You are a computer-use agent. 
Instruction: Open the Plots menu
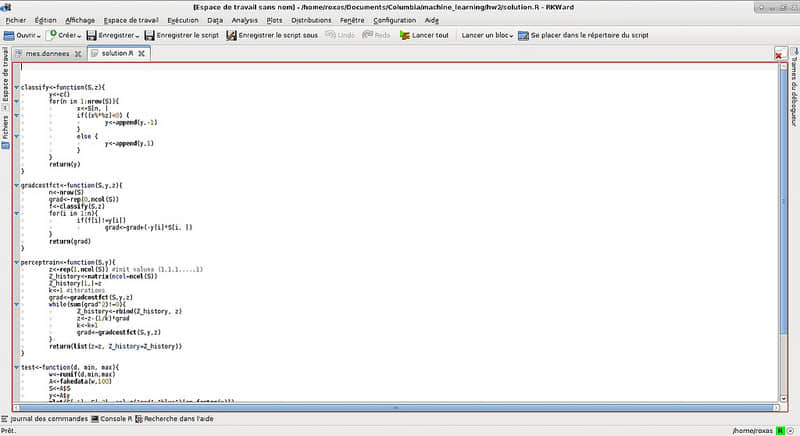(x=274, y=20)
